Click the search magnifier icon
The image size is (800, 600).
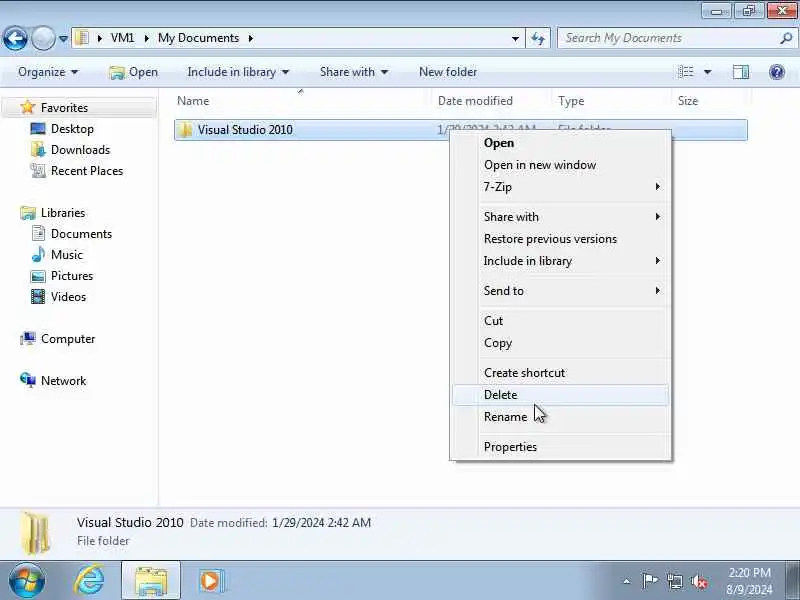coord(786,38)
